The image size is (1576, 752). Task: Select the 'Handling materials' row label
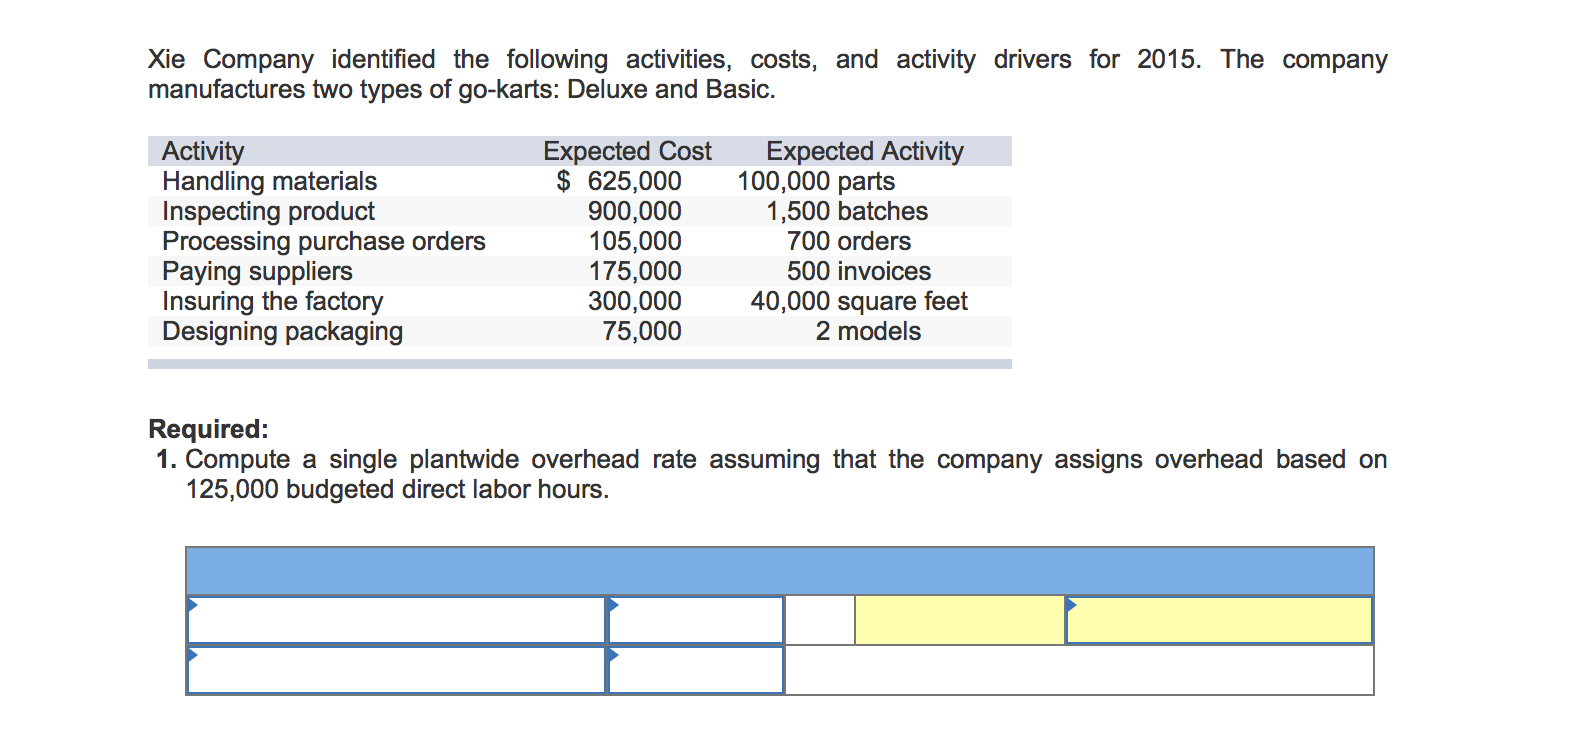coord(270,181)
